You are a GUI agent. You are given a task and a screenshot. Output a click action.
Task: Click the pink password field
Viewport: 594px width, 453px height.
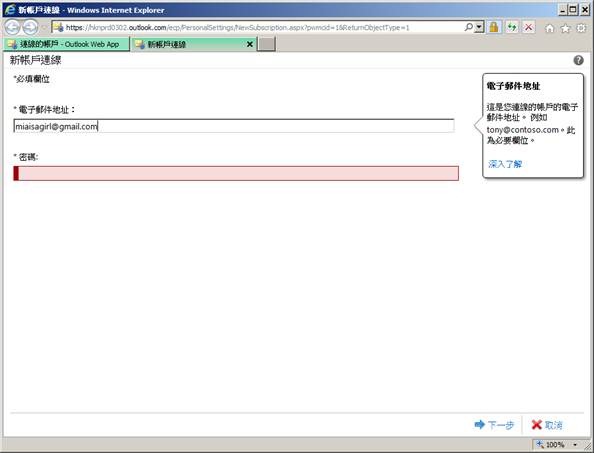(236, 173)
